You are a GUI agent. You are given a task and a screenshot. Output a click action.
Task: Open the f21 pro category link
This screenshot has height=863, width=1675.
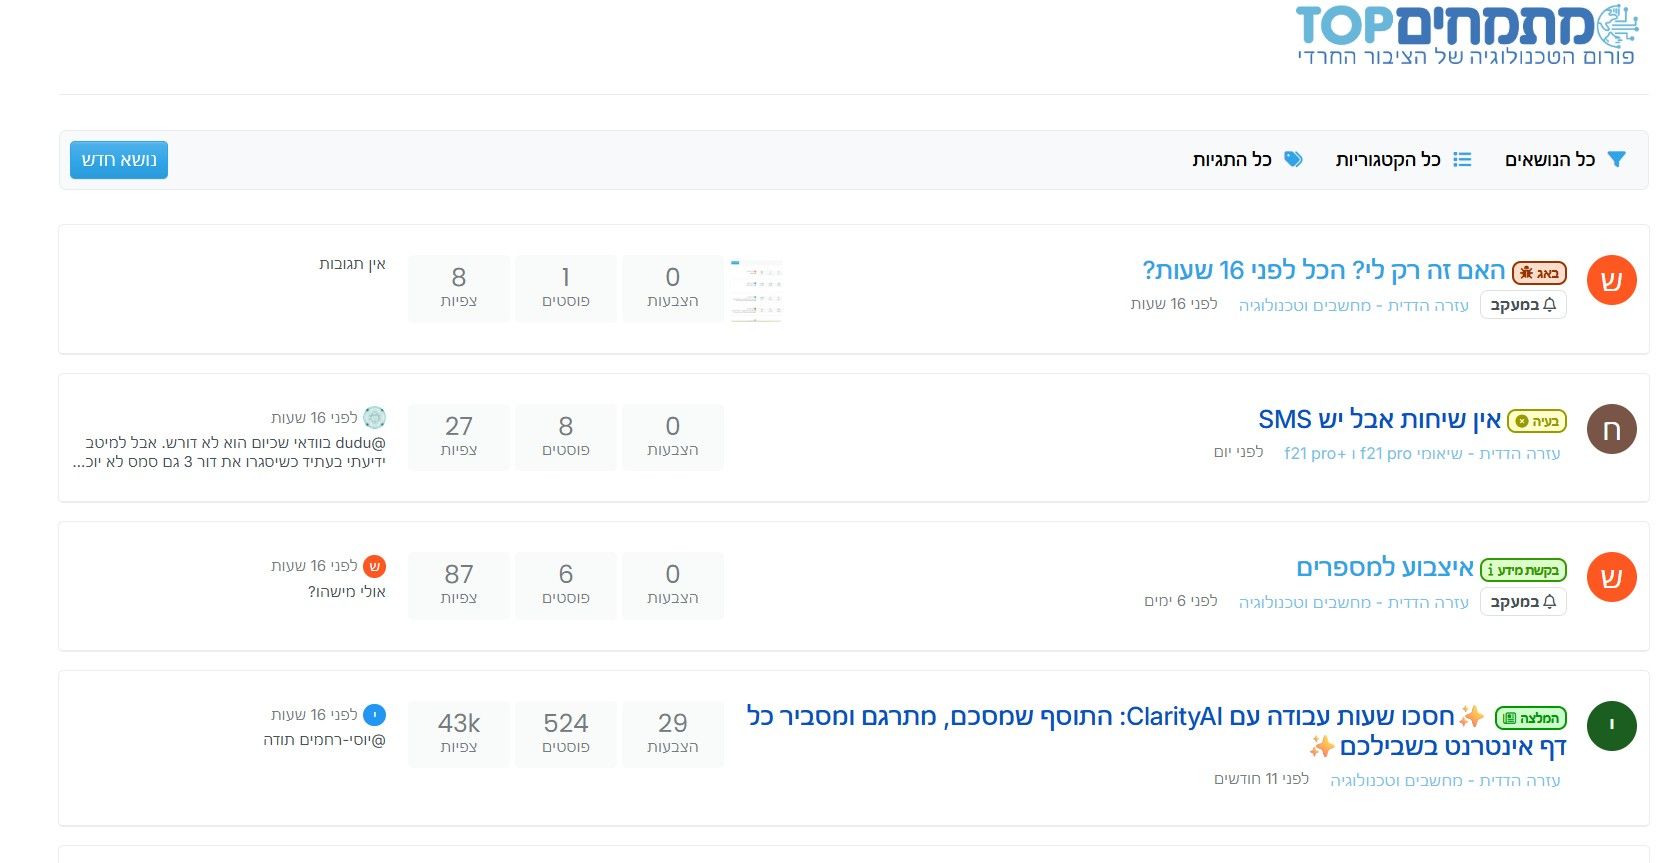tap(1421, 454)
